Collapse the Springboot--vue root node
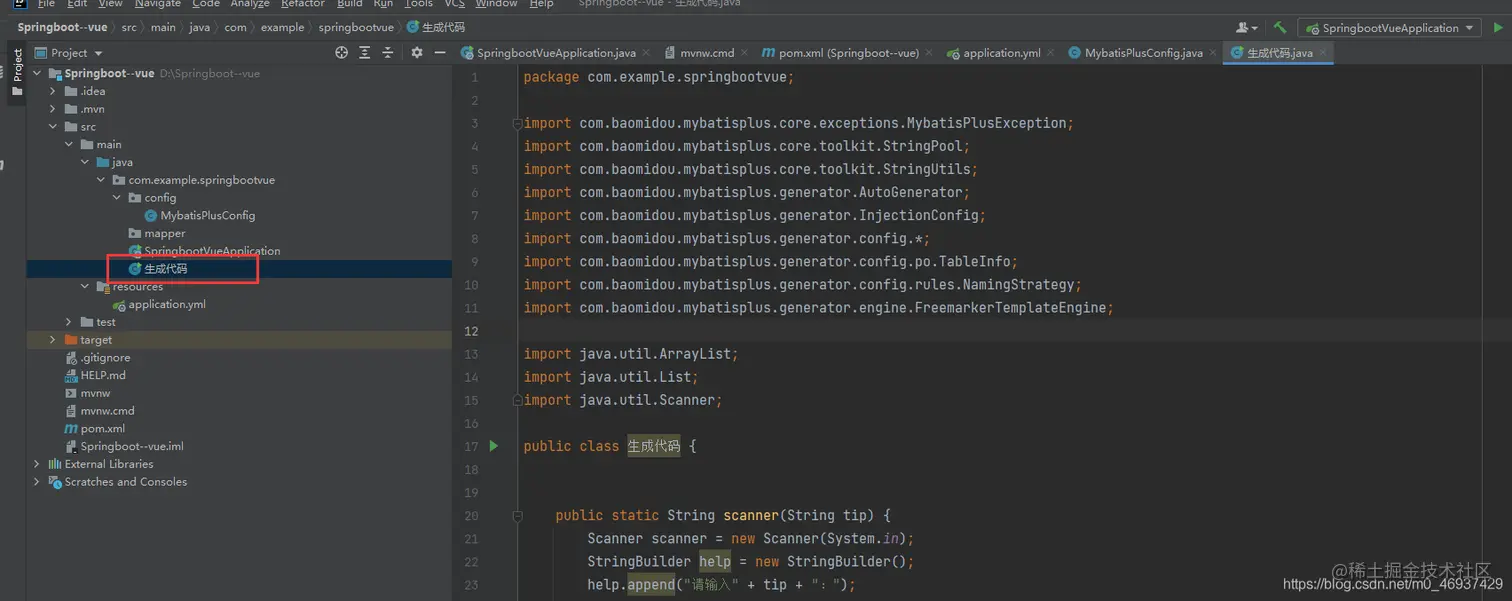 tap(38, 73)
